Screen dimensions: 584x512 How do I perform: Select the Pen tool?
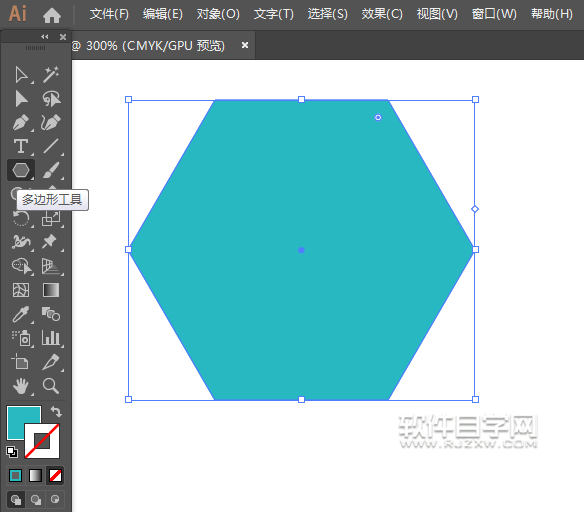click(x=21, y=123)
